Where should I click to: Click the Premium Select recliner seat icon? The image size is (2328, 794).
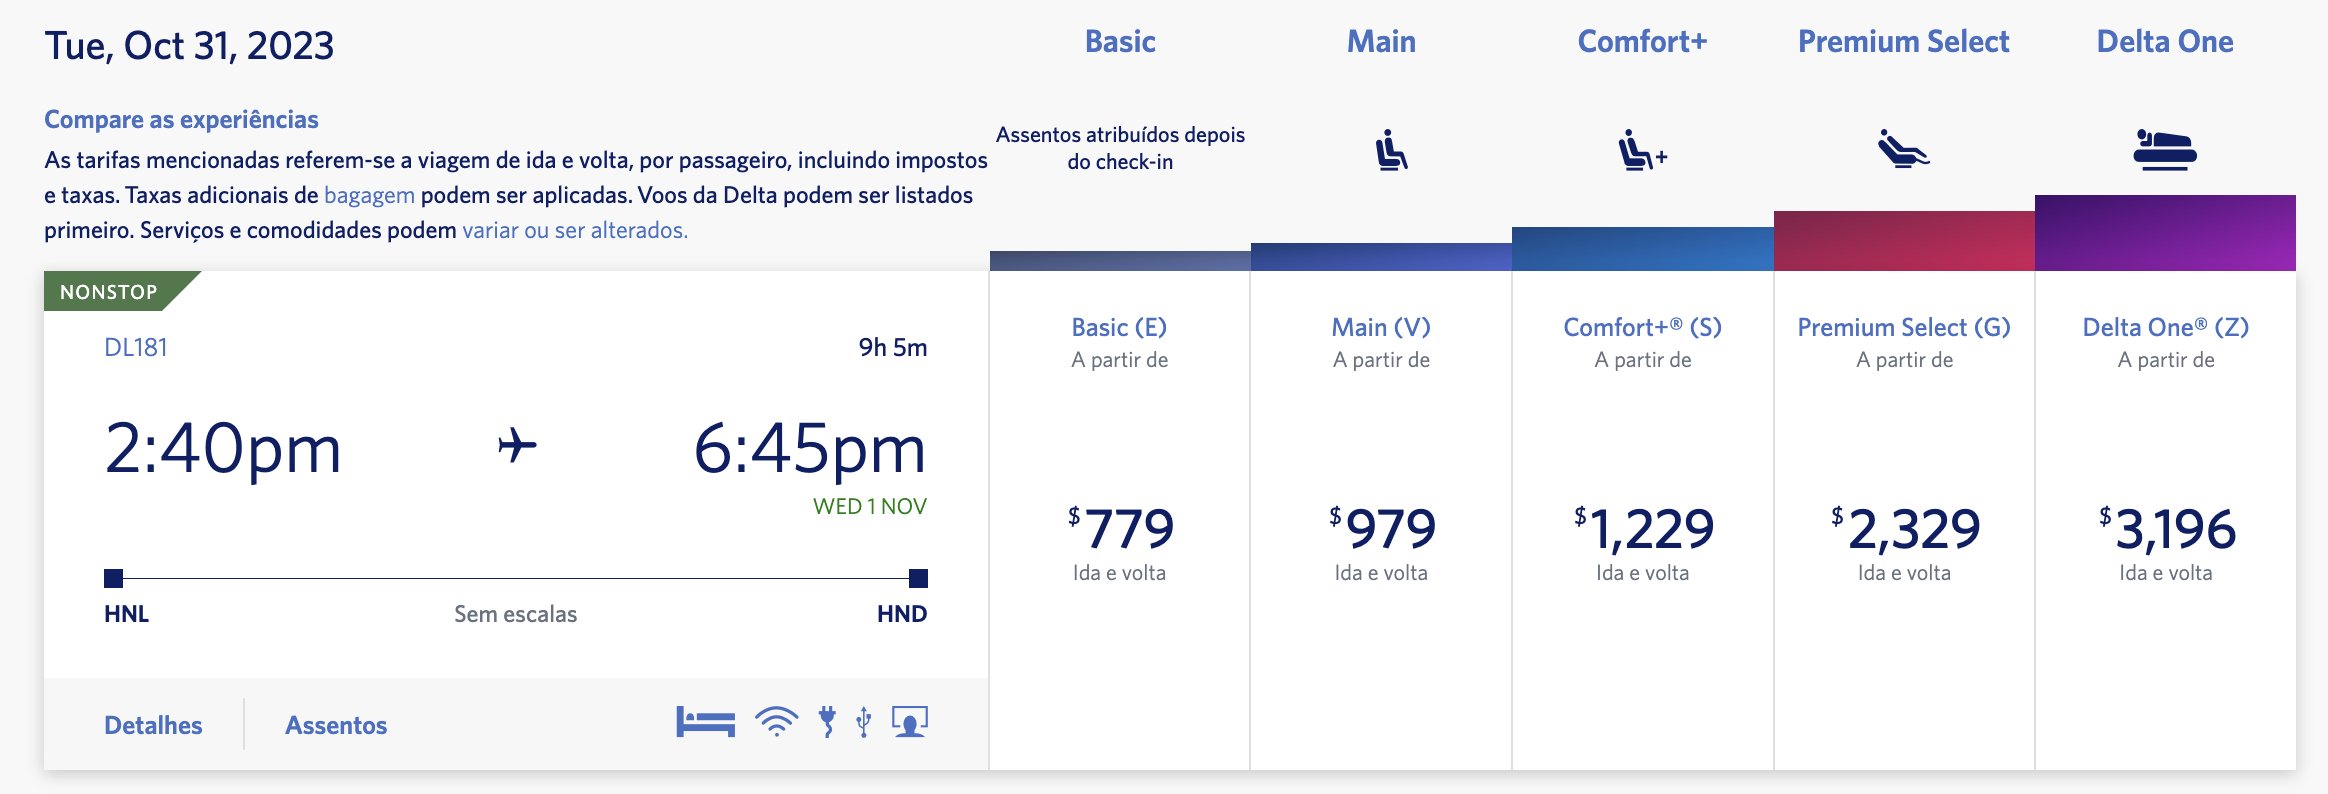click(1903, 149)
